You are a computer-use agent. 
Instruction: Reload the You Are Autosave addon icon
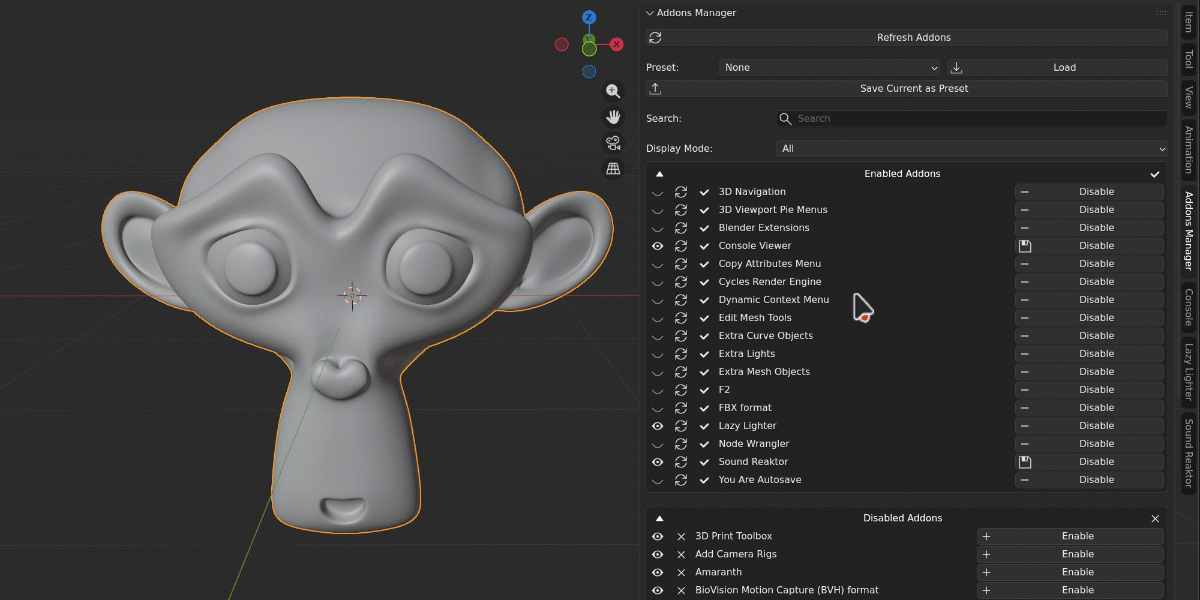(681, 480)
